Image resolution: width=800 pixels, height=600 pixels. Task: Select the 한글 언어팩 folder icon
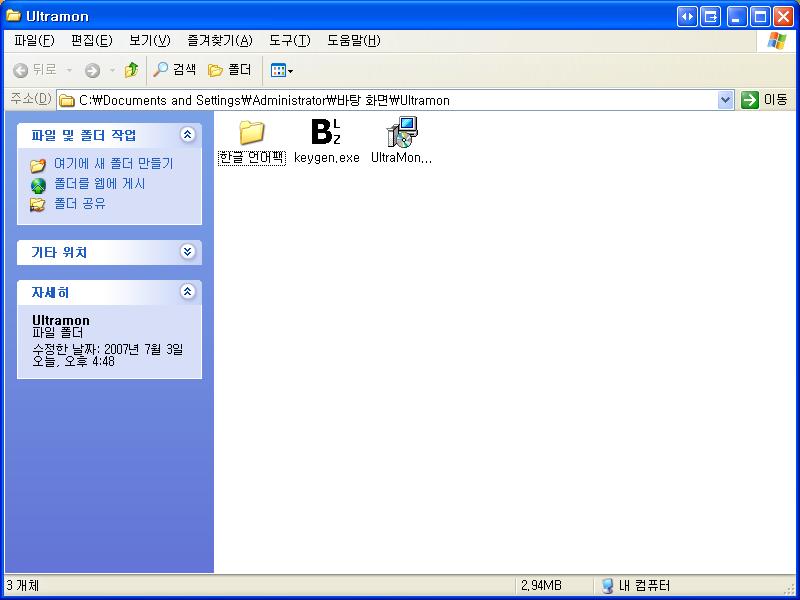pyautogui.click(x=252, y=132)
